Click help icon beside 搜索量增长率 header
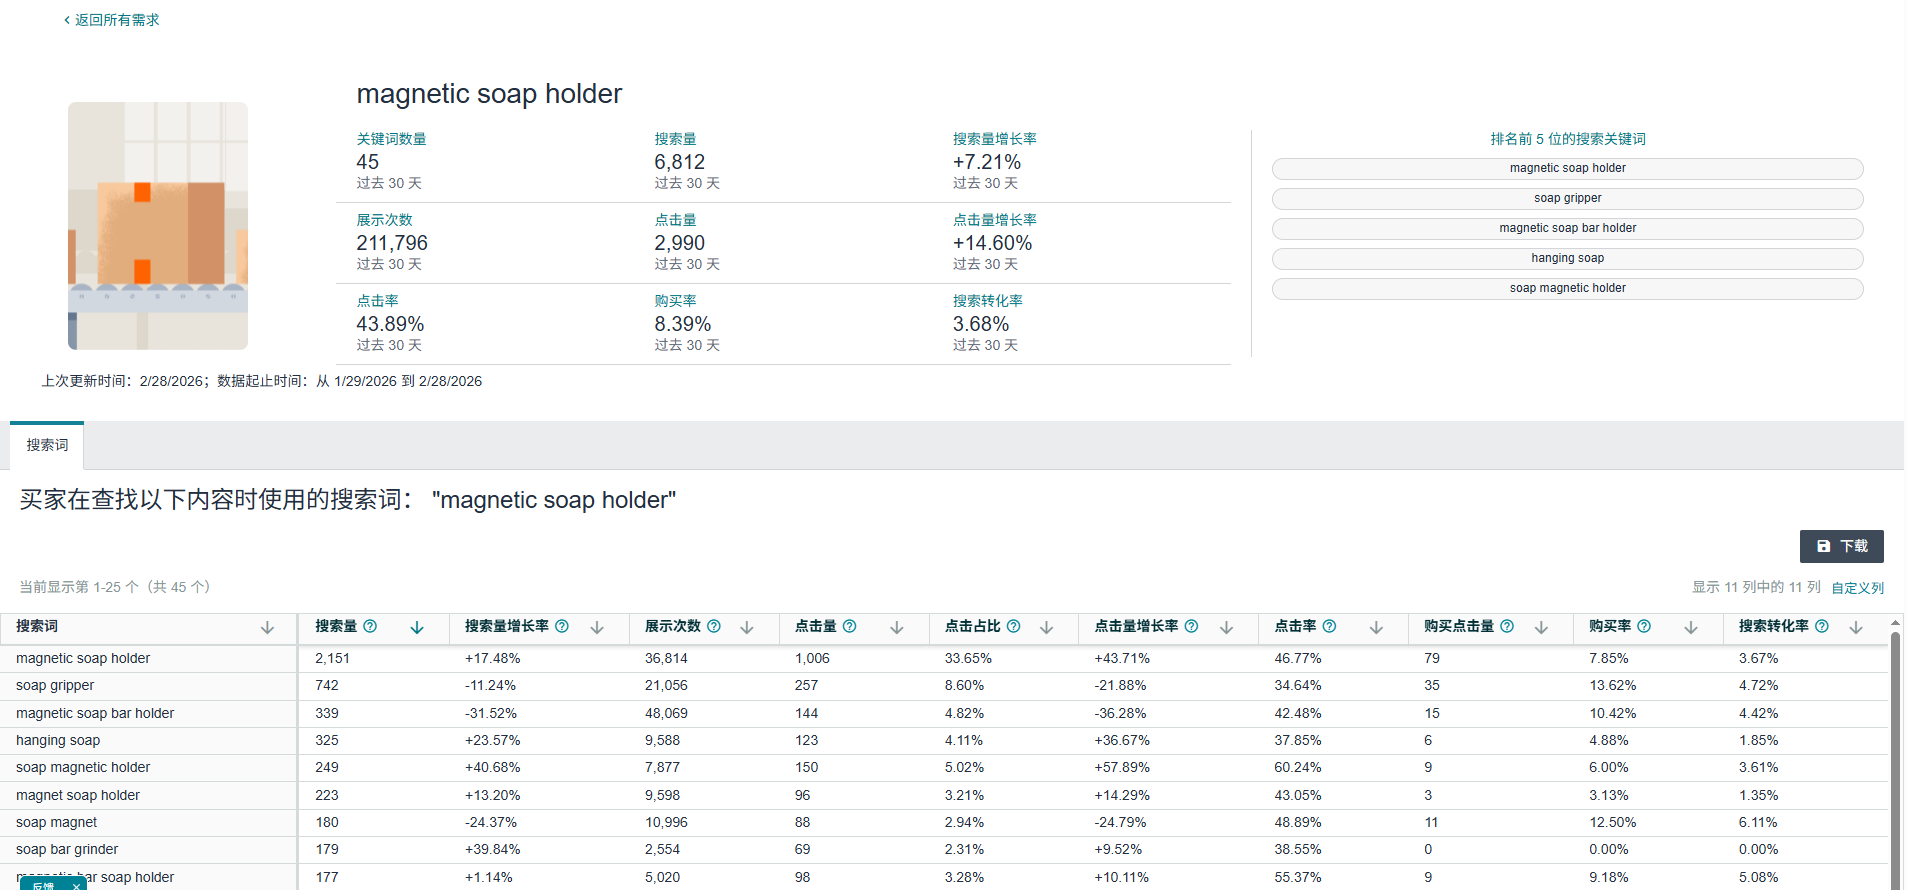 (562, 626)
